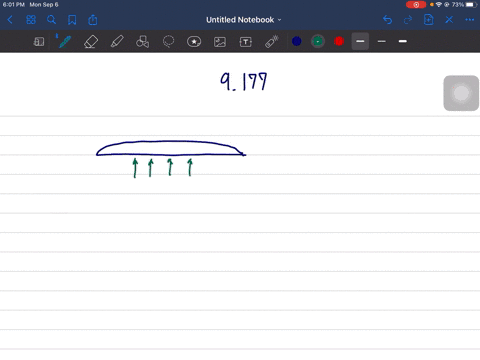Open the share and export menu
480x360 pixels.
point(93,20)
